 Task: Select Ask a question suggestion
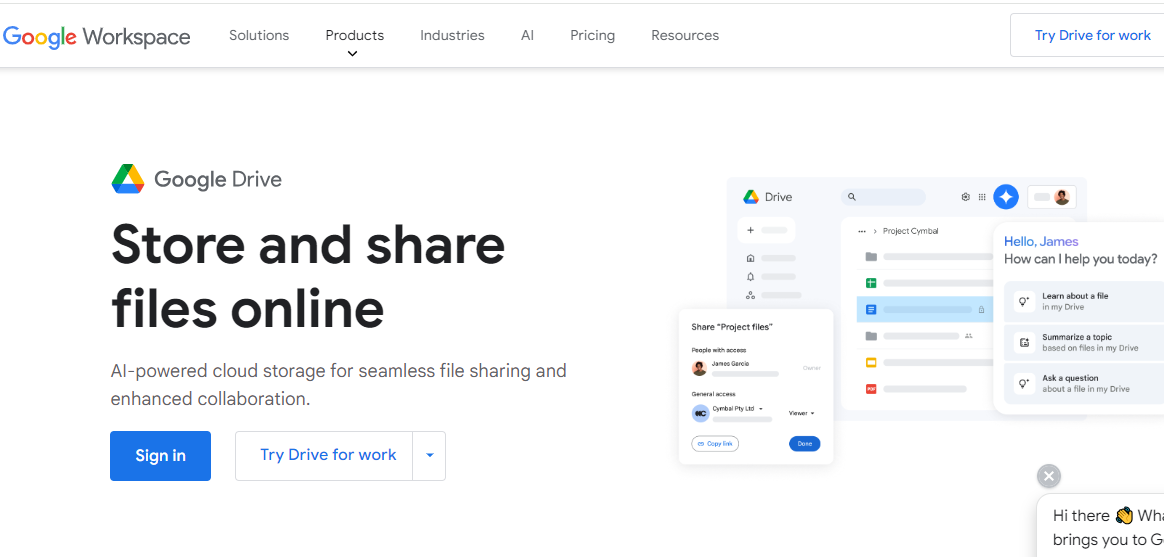click(x=1085, y=383)
